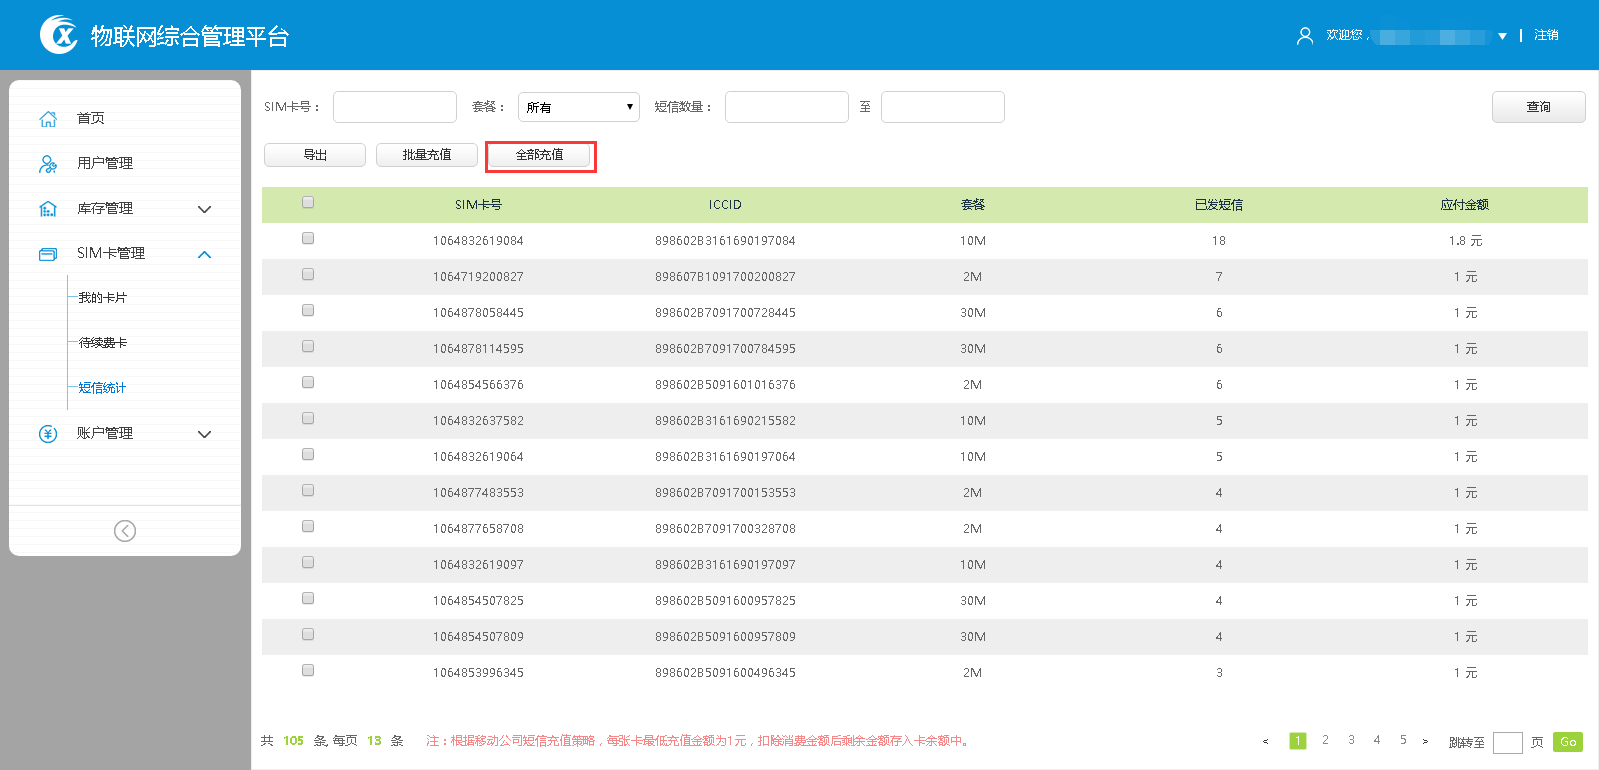
Task: Click the platform logo in header
Action: 59,35
